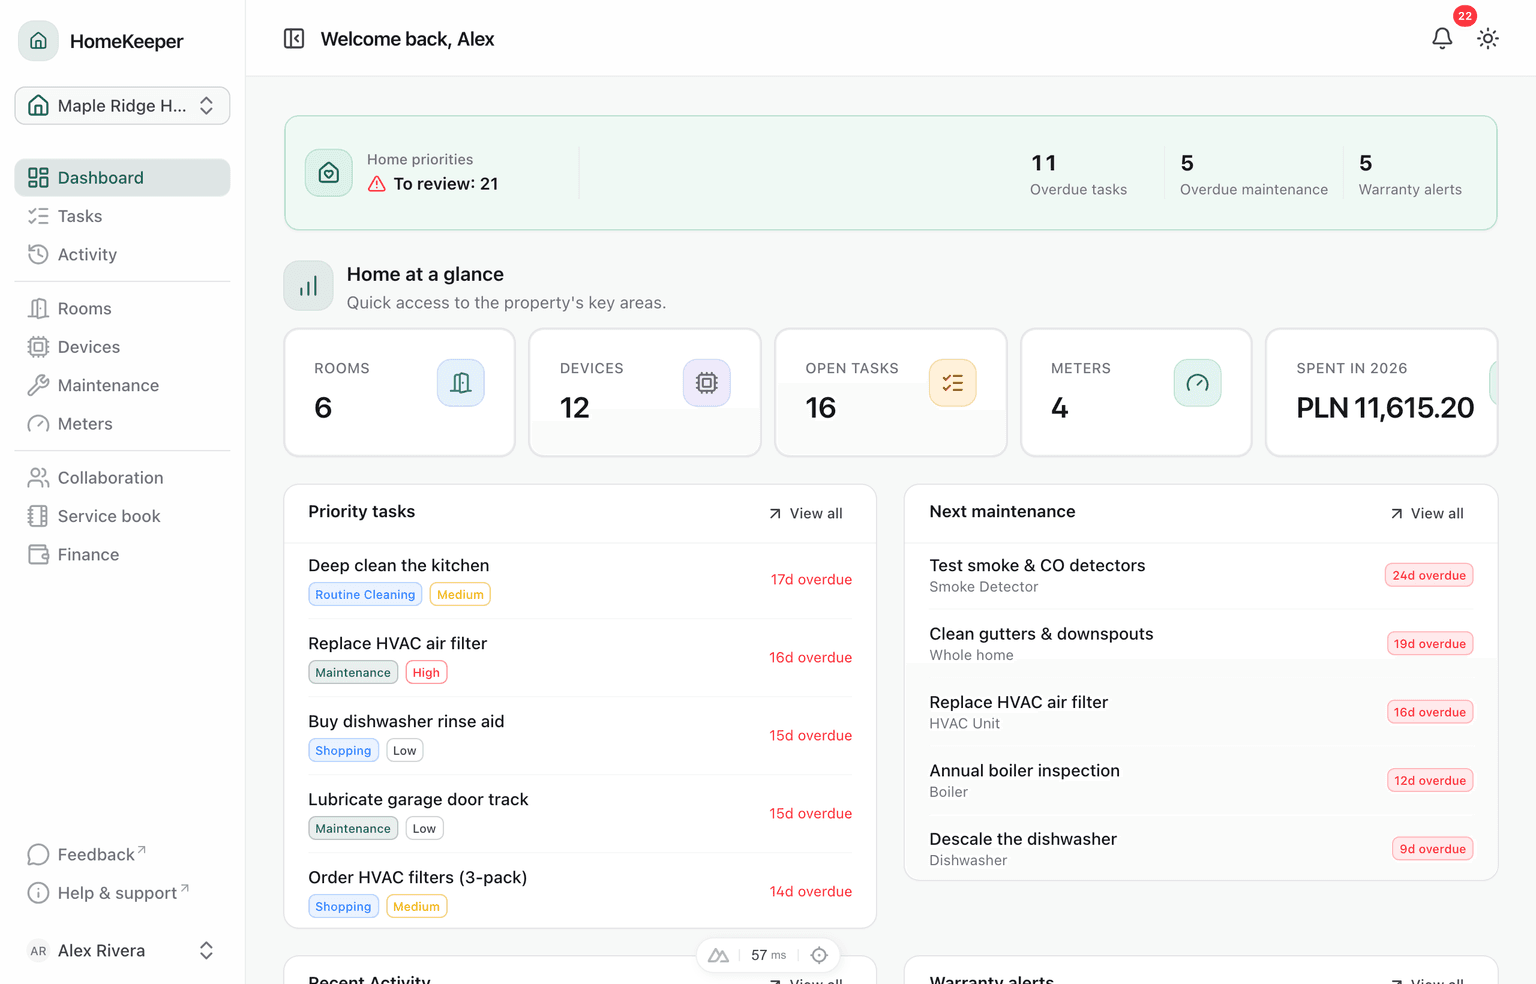Image resolution: width=1536 pixels, height=984 pixels.
Task: Open the notifications bell
Action: pos(1442,39)
